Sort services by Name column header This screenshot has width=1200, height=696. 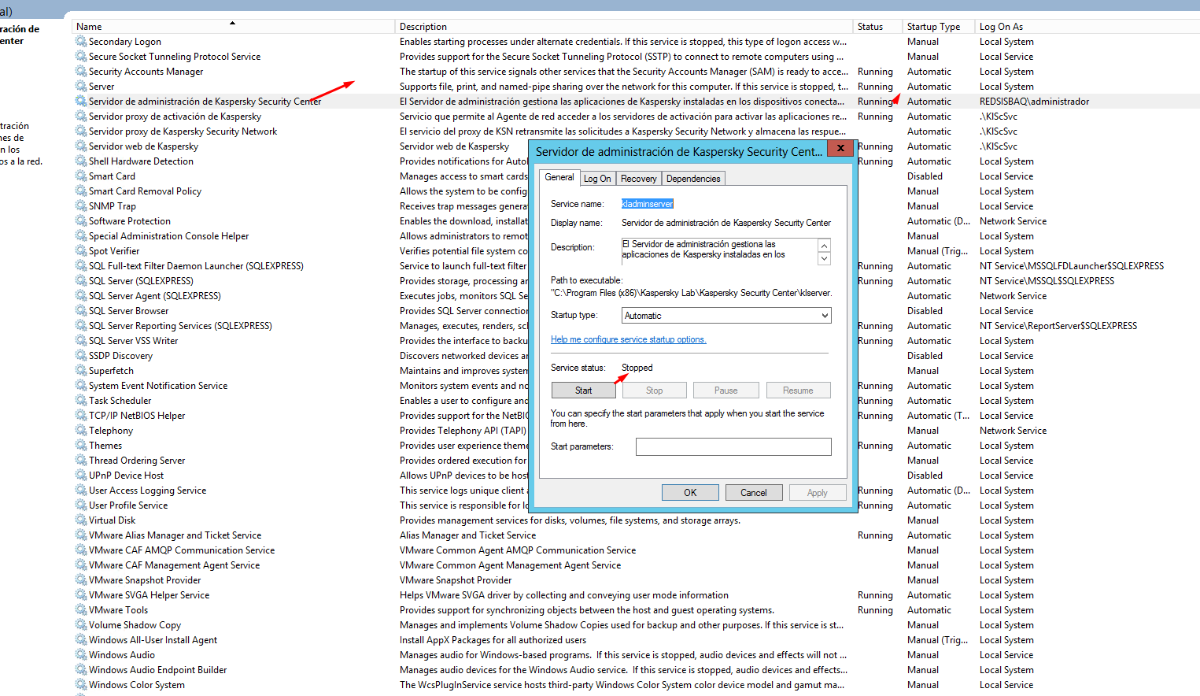tap(233, 26)
